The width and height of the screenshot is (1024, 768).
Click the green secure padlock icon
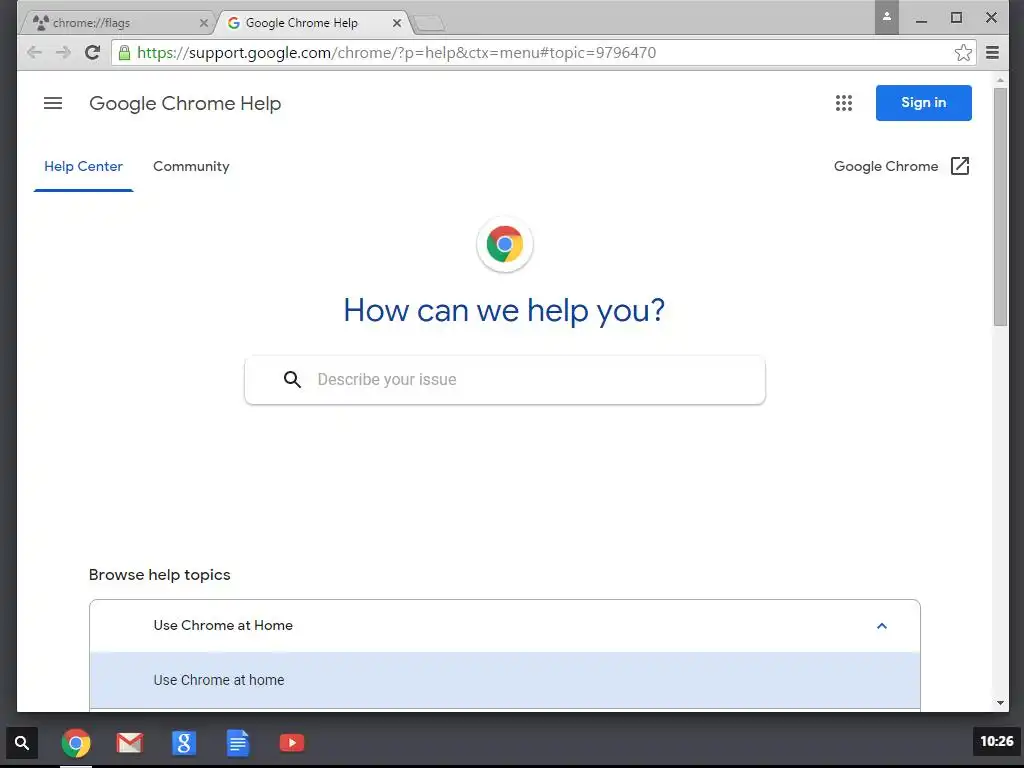click(x=124, y=52)
